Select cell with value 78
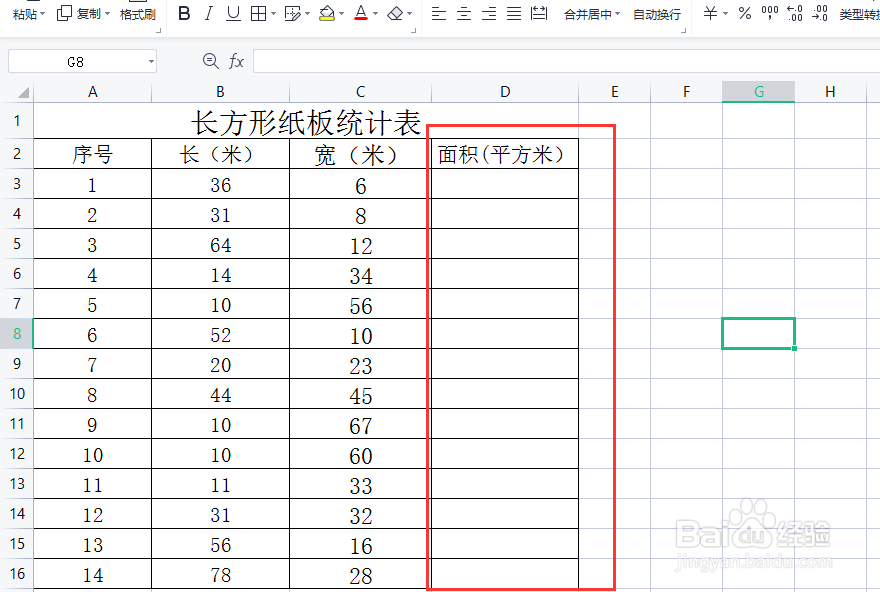880x592 pixels. (x=221, y=574)
